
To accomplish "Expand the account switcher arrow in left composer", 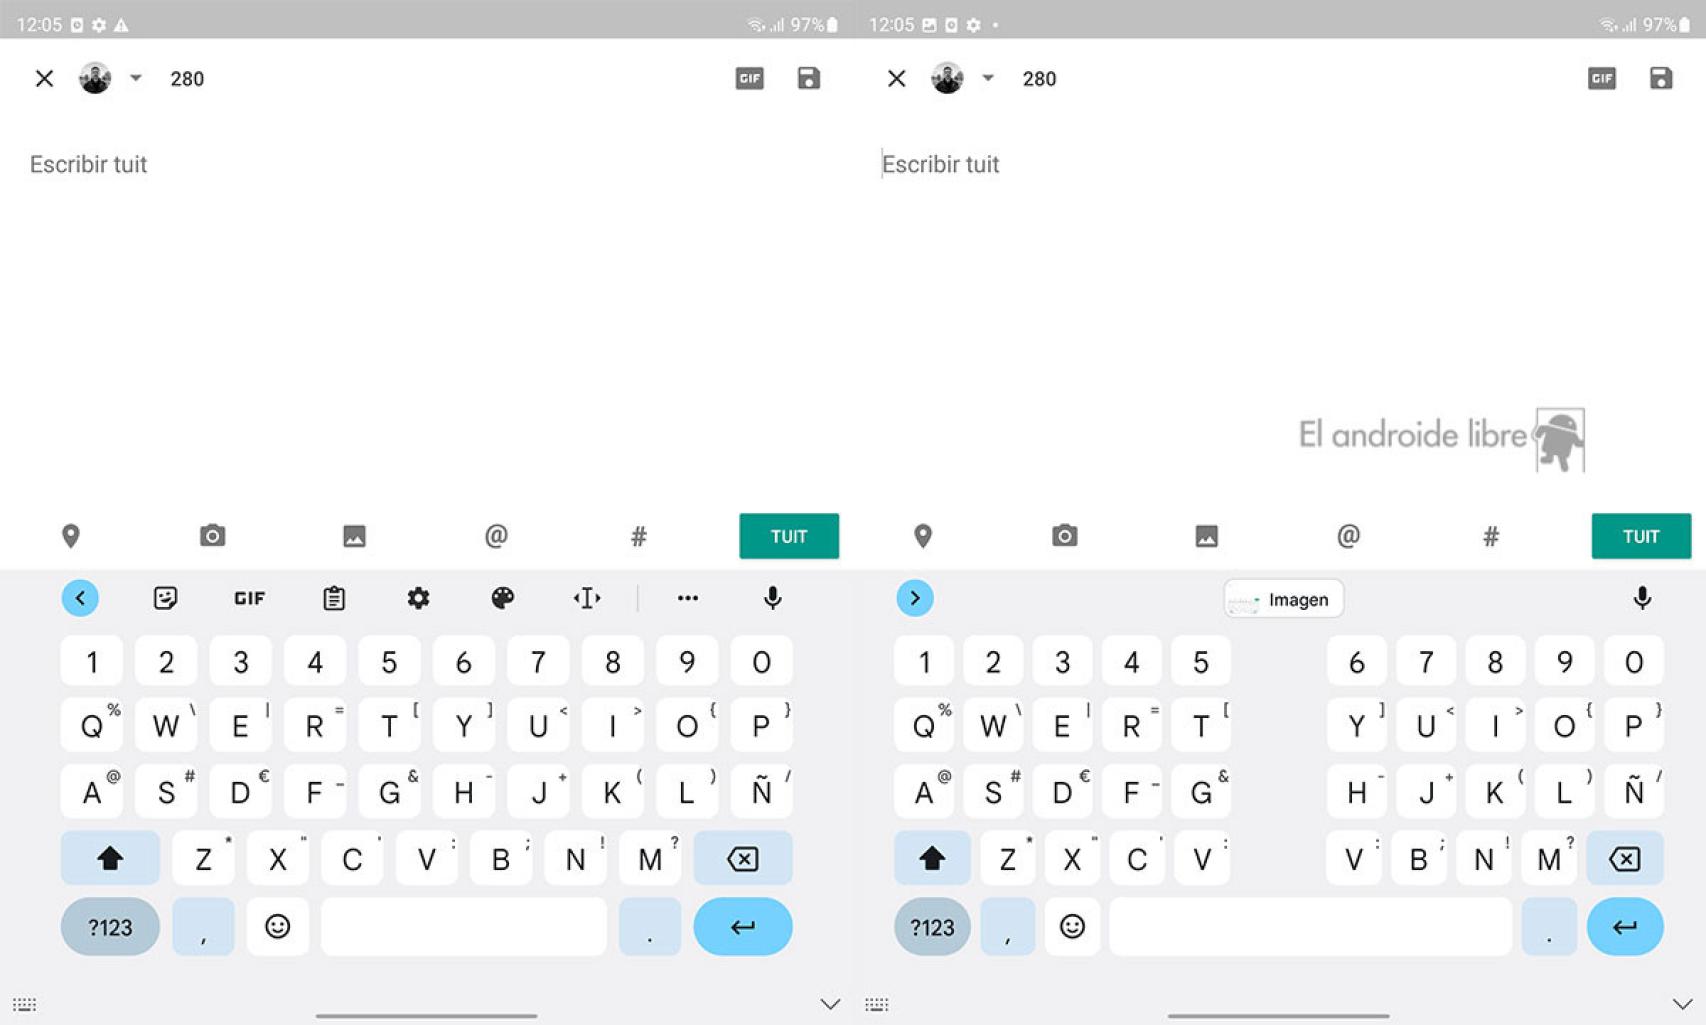I will tap(136, 78).
